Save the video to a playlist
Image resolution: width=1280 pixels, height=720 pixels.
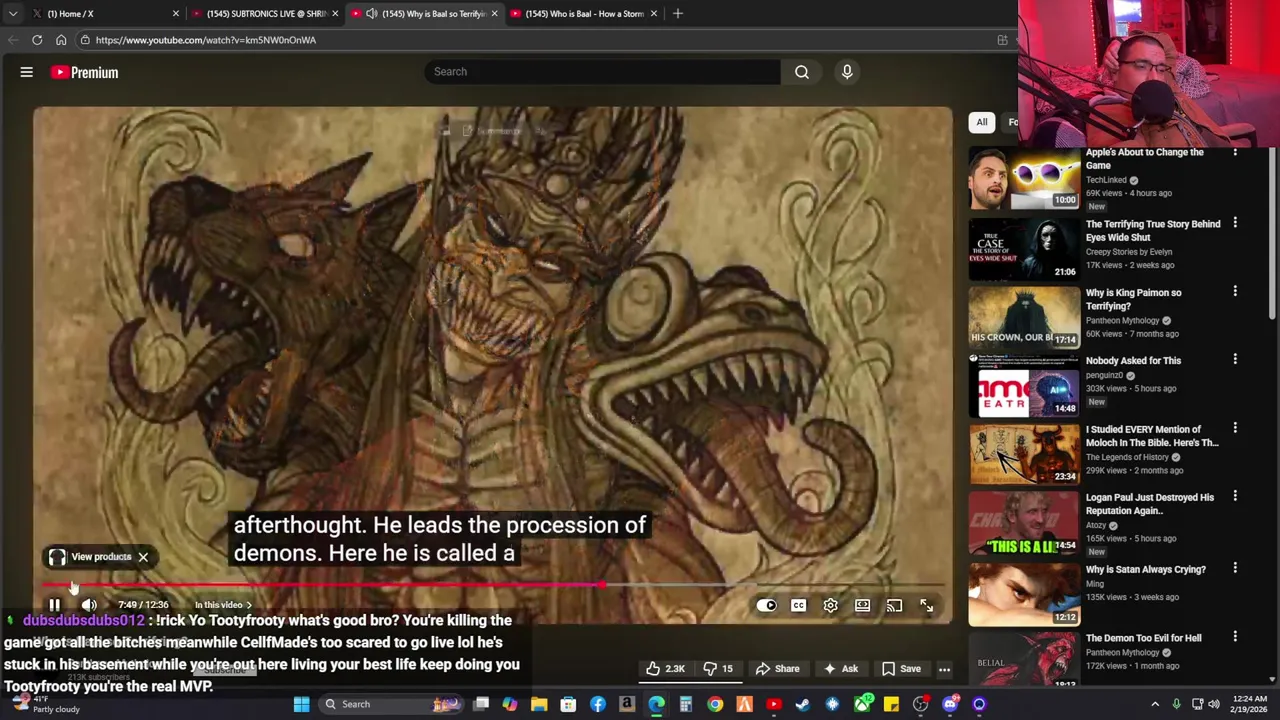pos(901,669)
